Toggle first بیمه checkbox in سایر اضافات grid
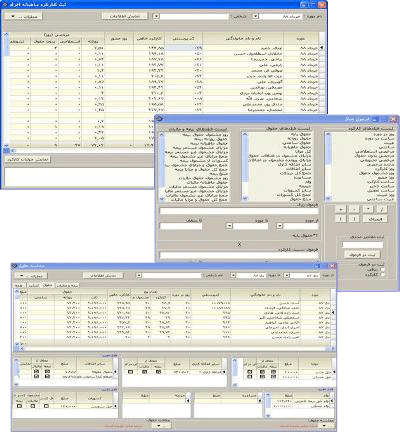 pyautogui.click(x=47, y=371)
